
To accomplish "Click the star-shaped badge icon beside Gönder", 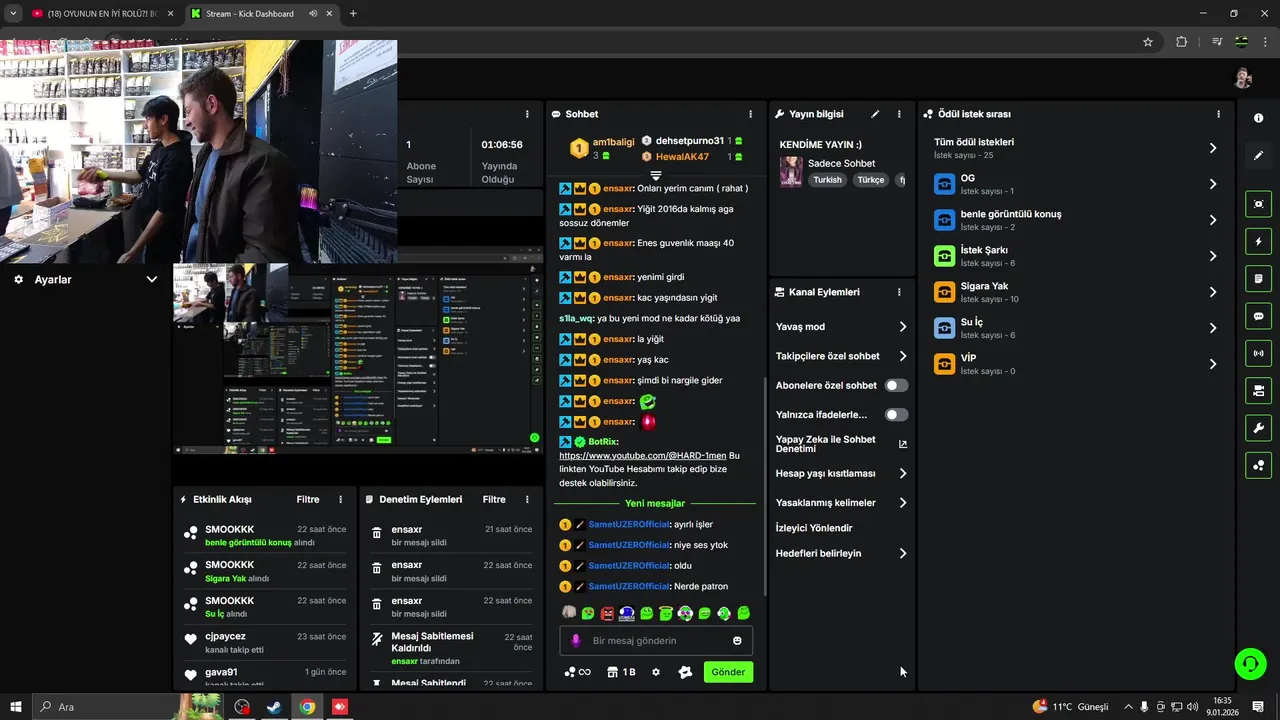I will [685, 672].
